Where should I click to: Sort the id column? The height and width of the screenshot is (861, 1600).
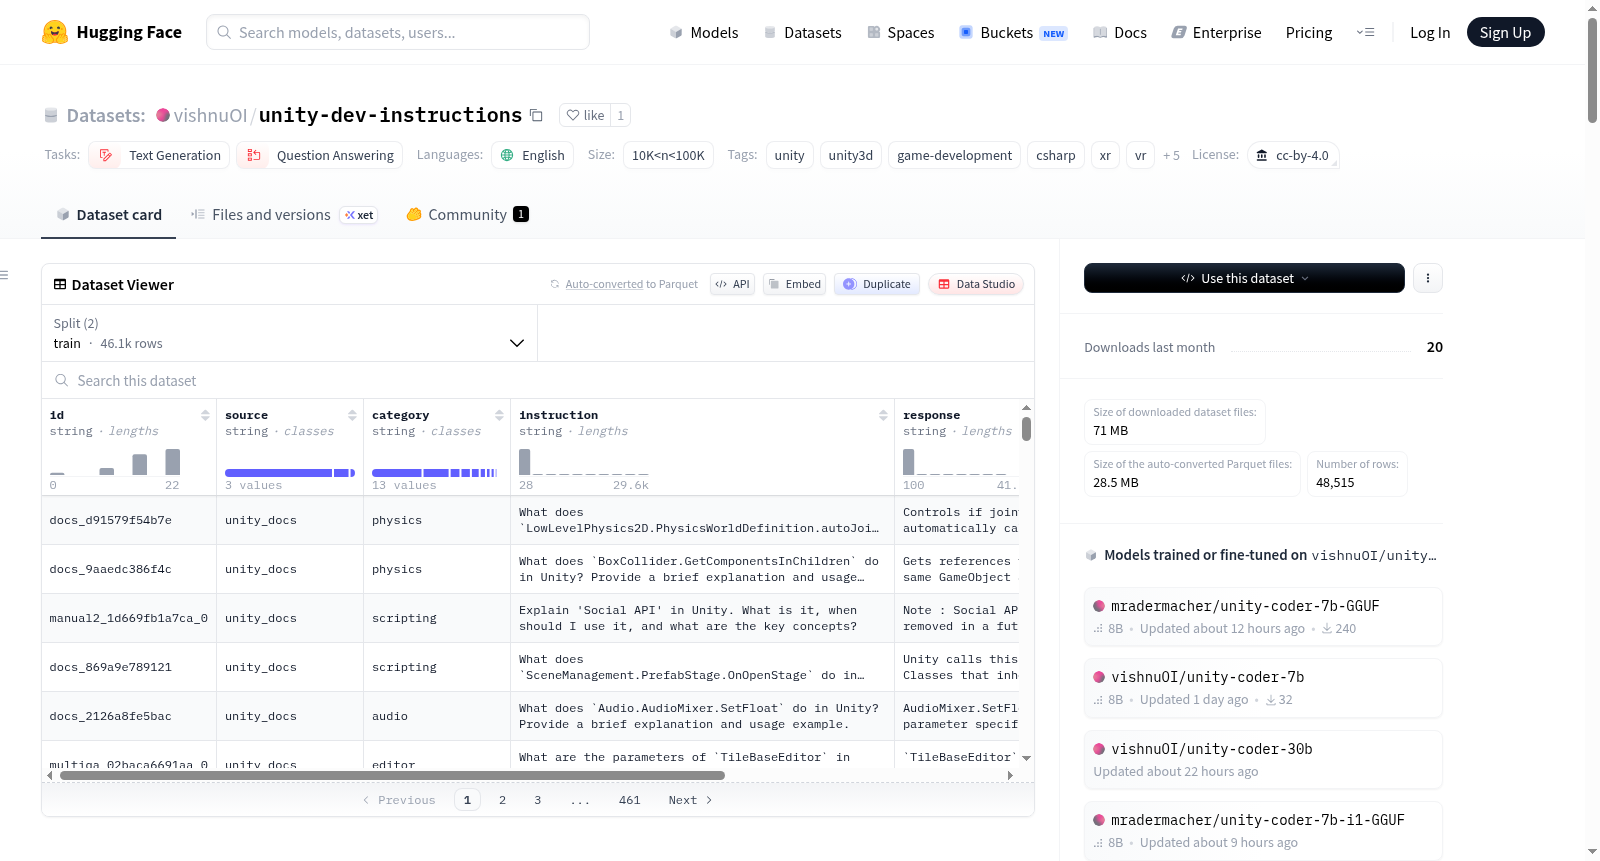[205, 415]
